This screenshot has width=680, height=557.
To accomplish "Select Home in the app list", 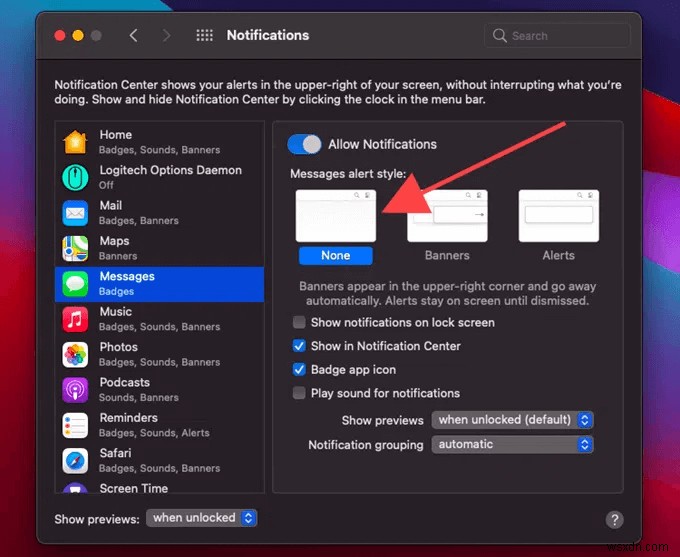I will [x=160, y=142].
